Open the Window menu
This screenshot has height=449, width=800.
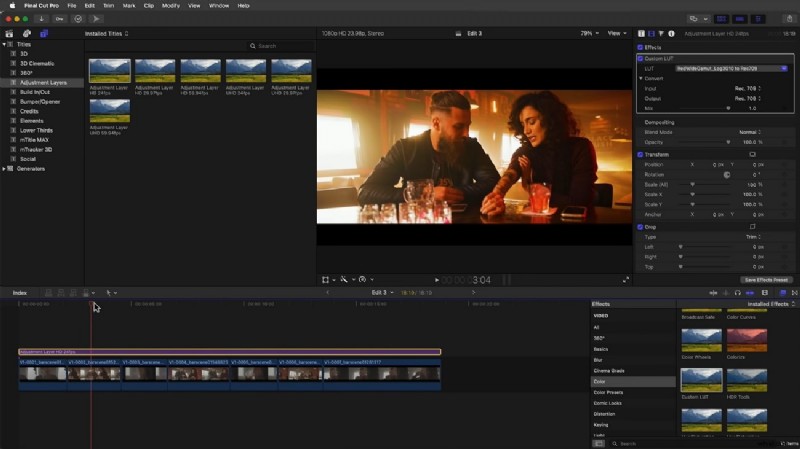point(219,6)
